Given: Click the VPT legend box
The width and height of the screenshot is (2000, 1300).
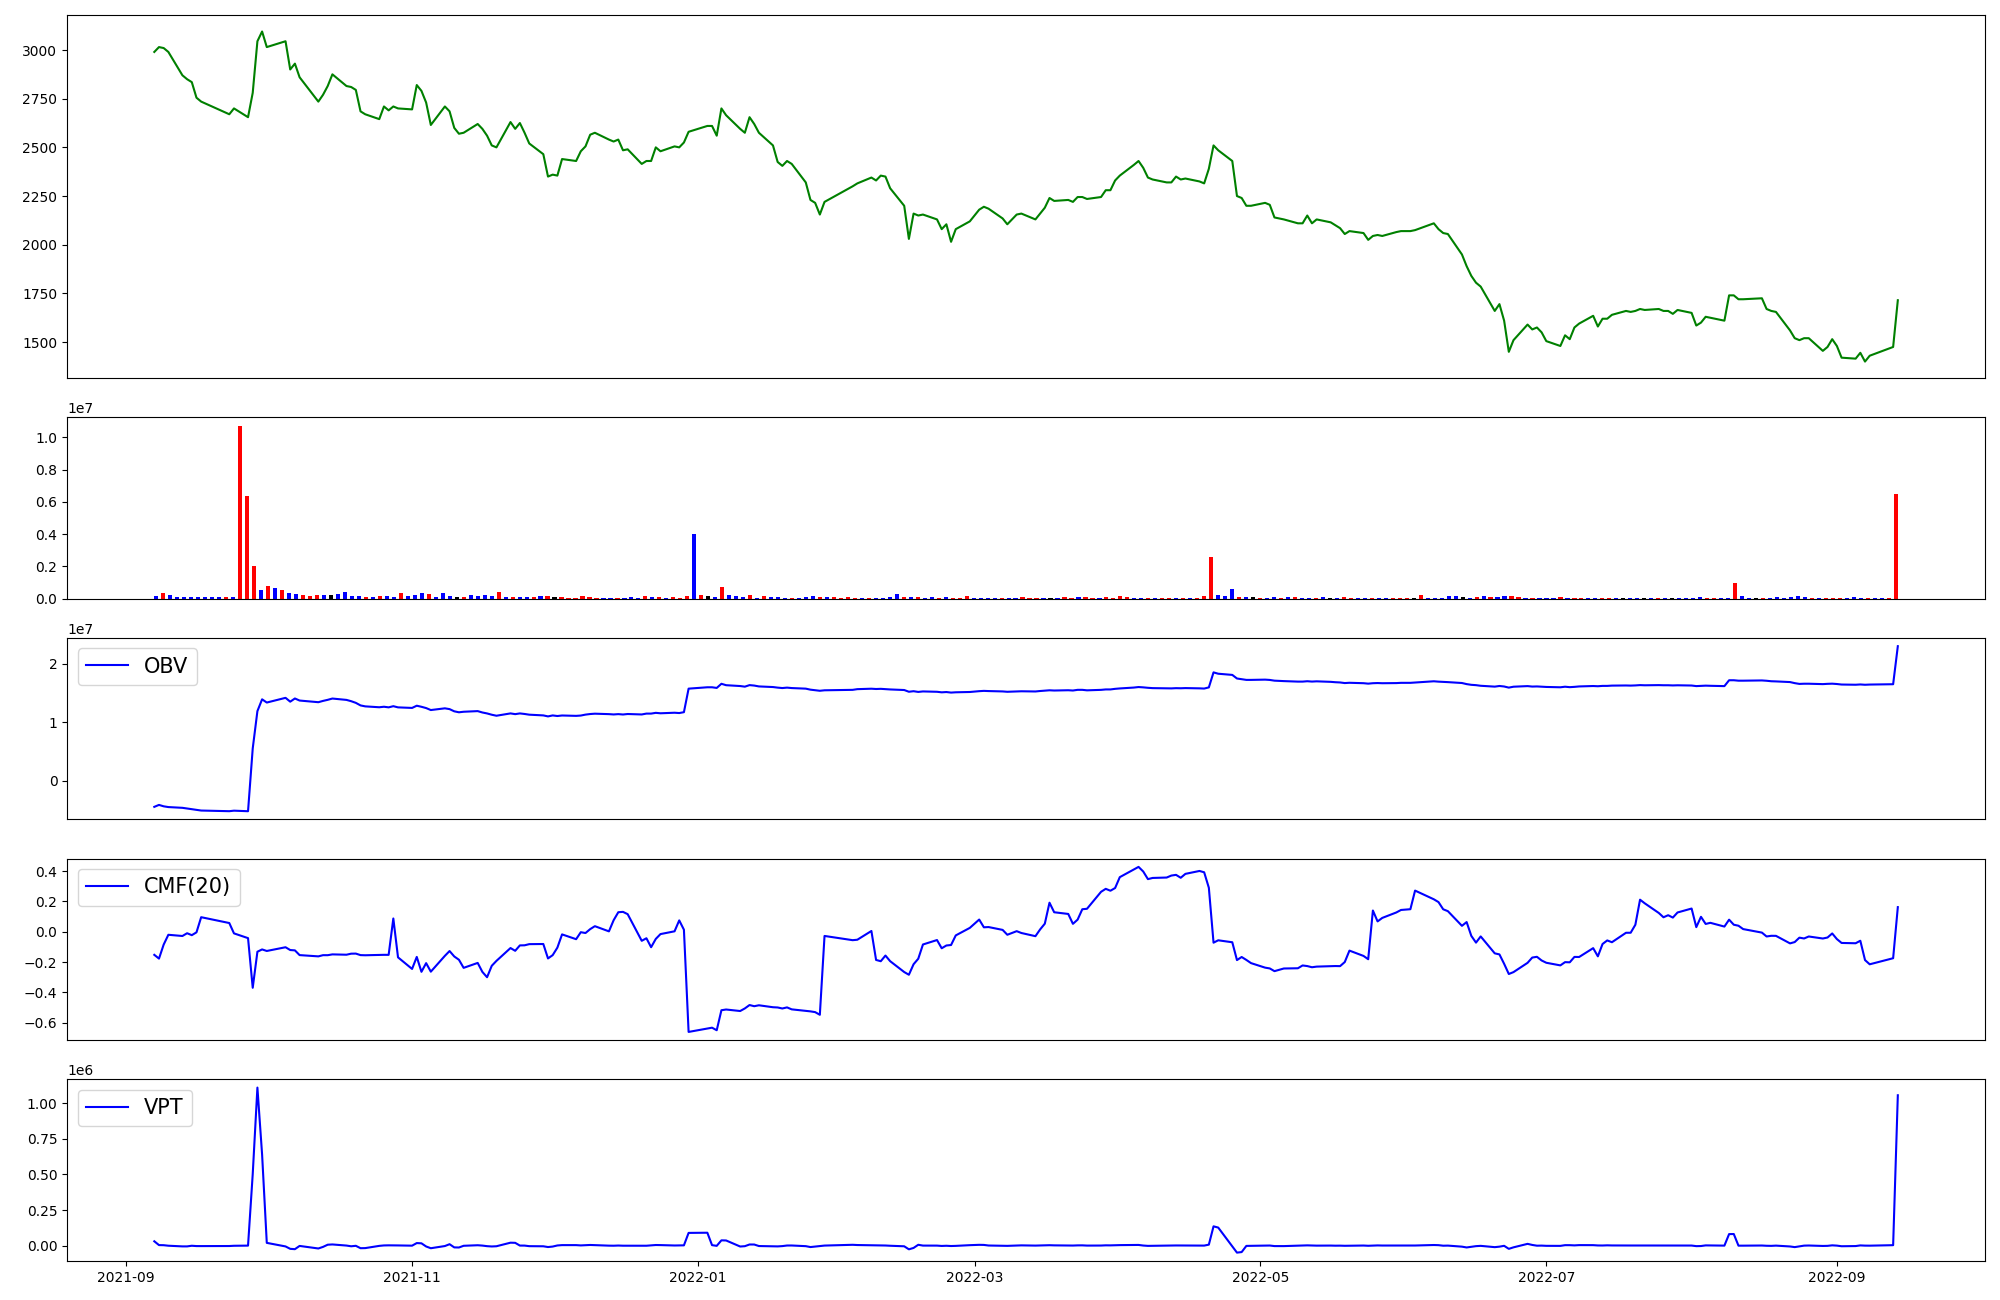Looking at the screenshot, I should tap(135, 1107).
